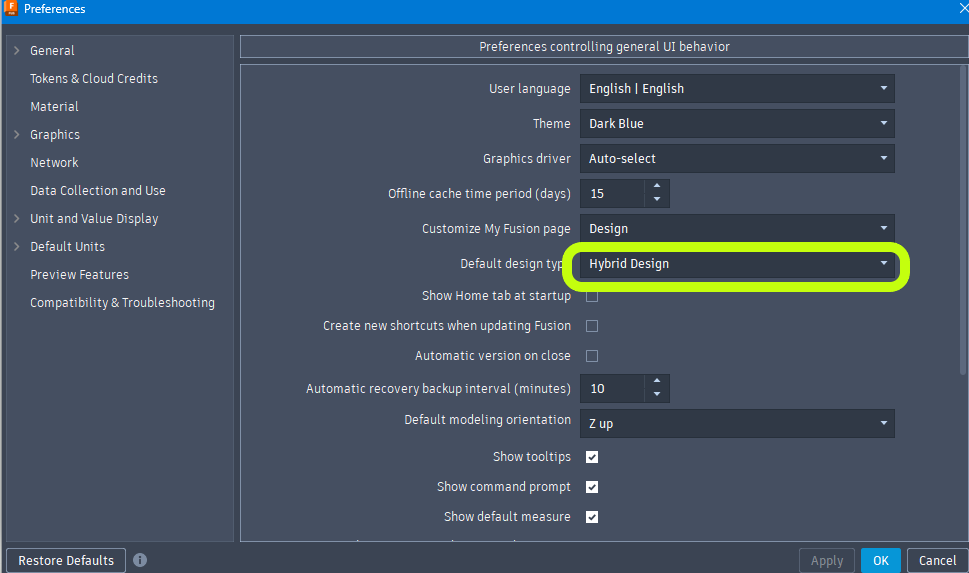Image resolution: width=969 pixels, height=573 pixels.
Task: Click the Restore Defaults button
Action: 67,560
